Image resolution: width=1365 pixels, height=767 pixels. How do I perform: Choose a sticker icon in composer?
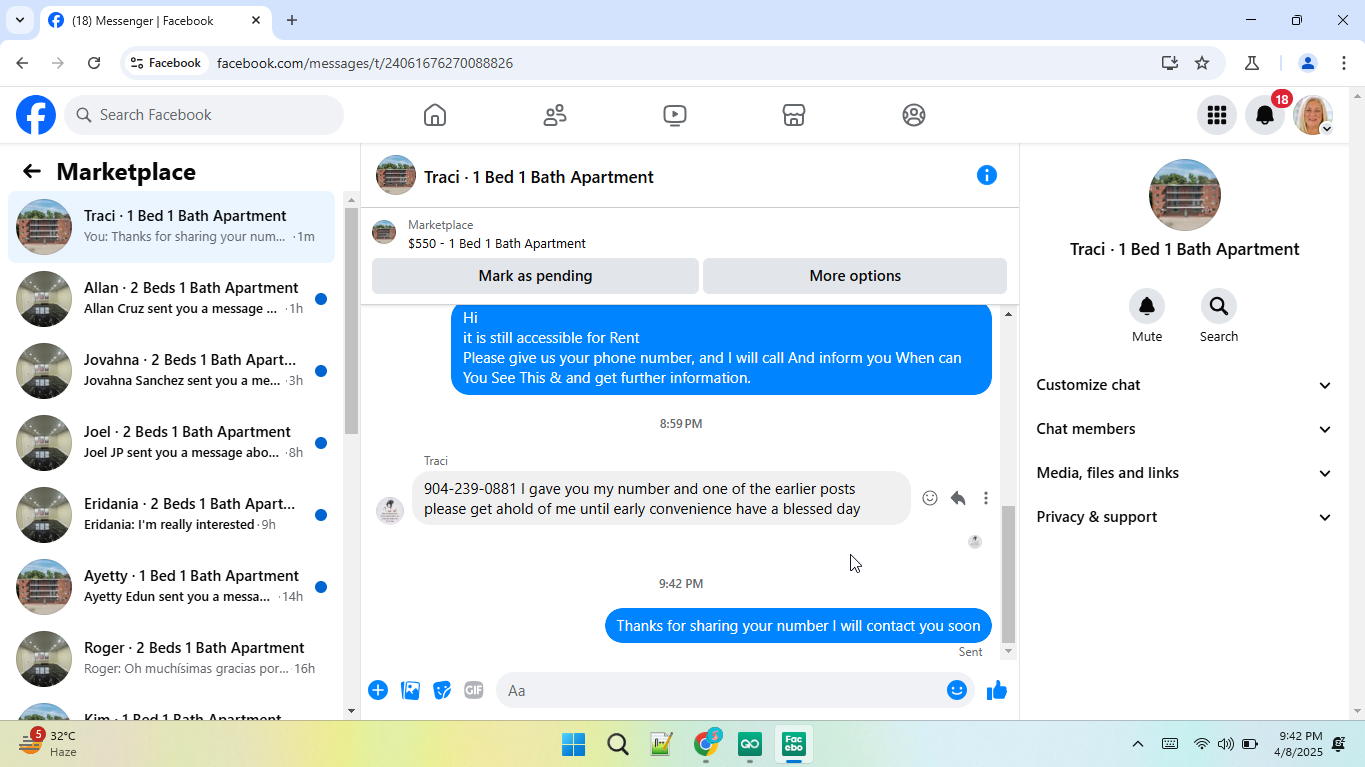[442, 690]
